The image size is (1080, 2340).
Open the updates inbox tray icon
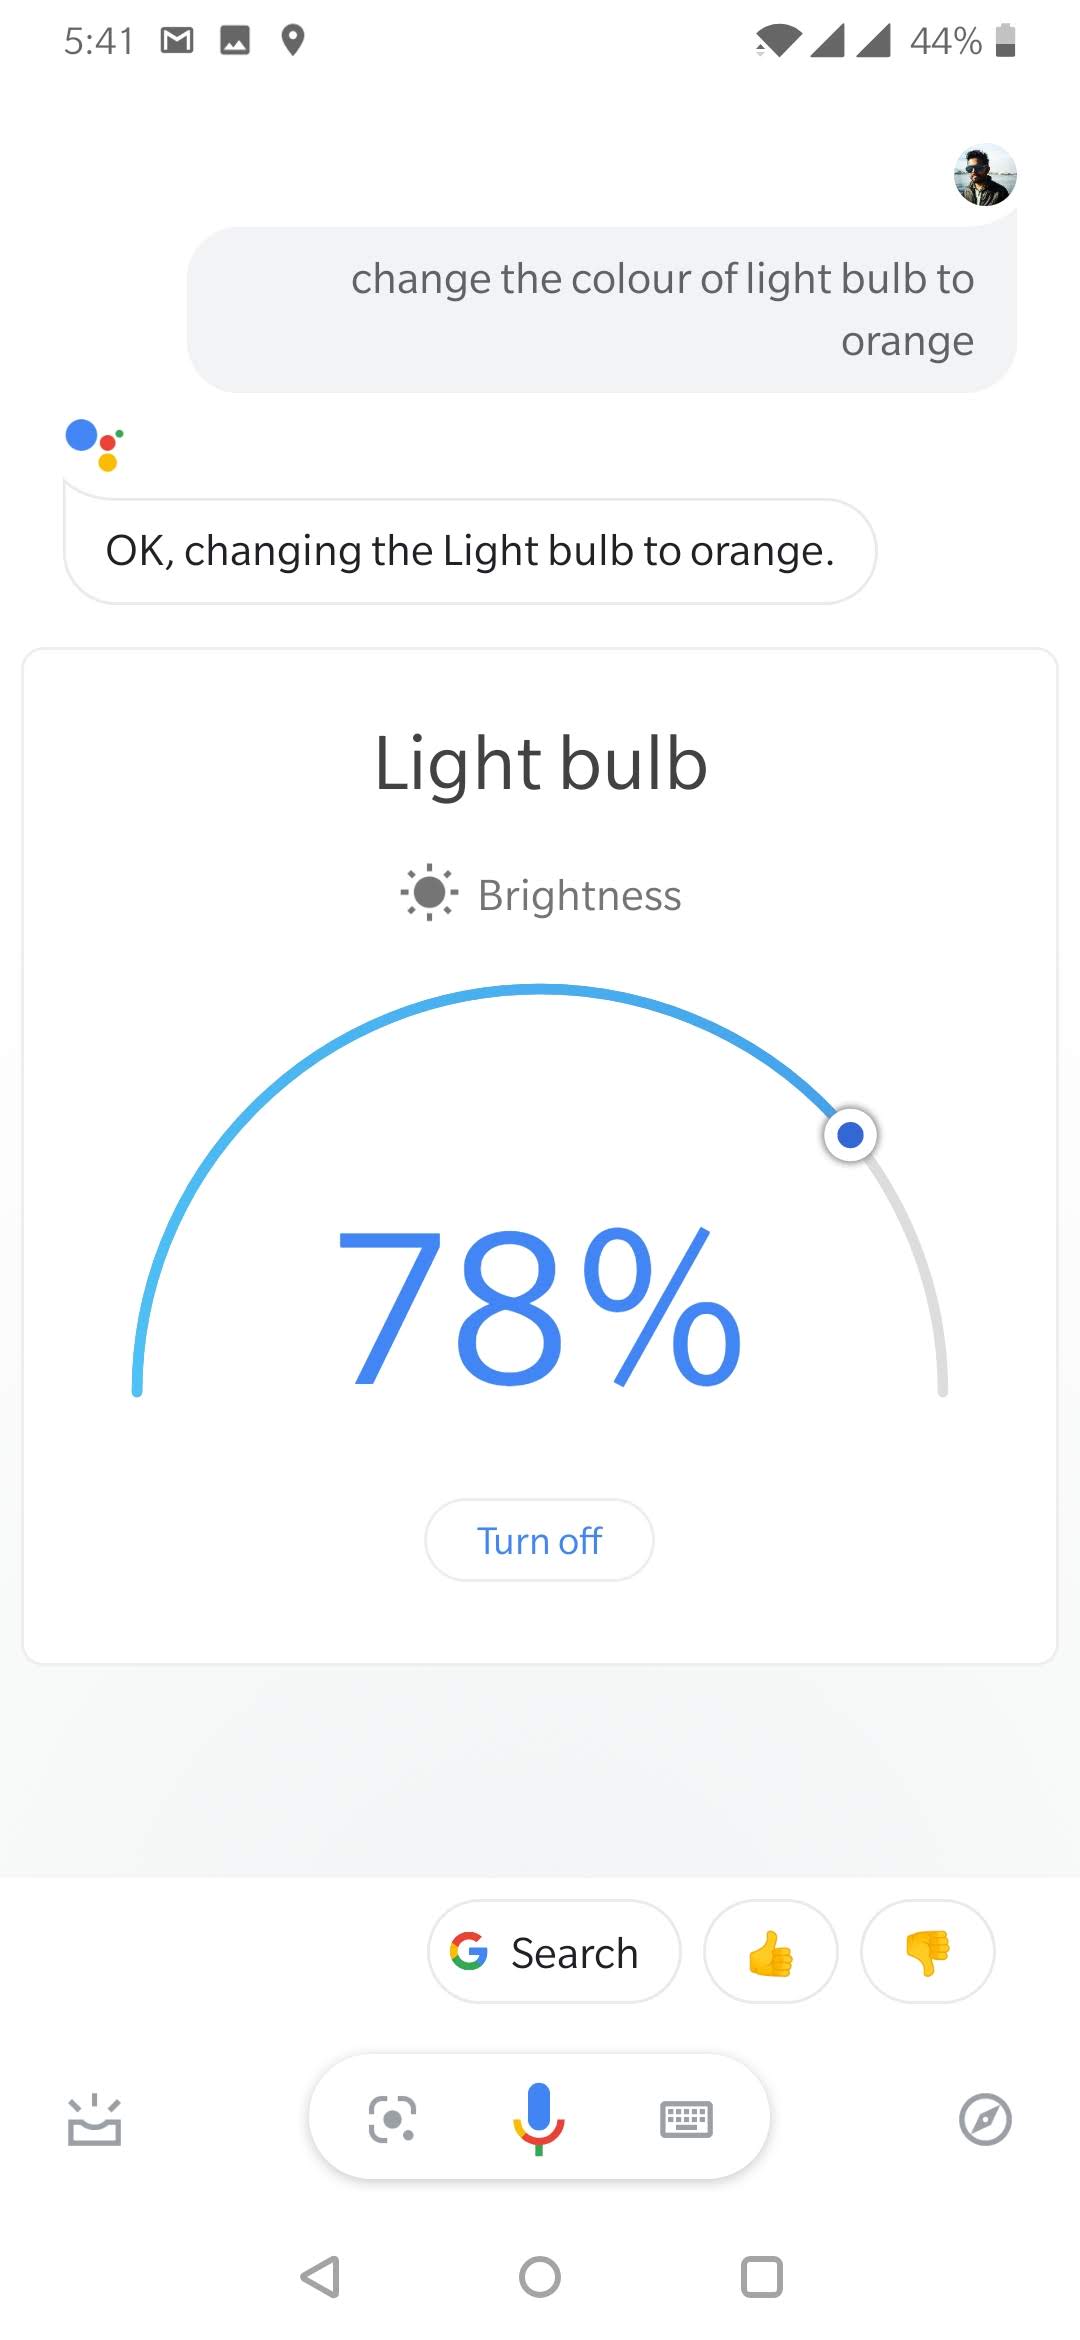[94, 2120]
